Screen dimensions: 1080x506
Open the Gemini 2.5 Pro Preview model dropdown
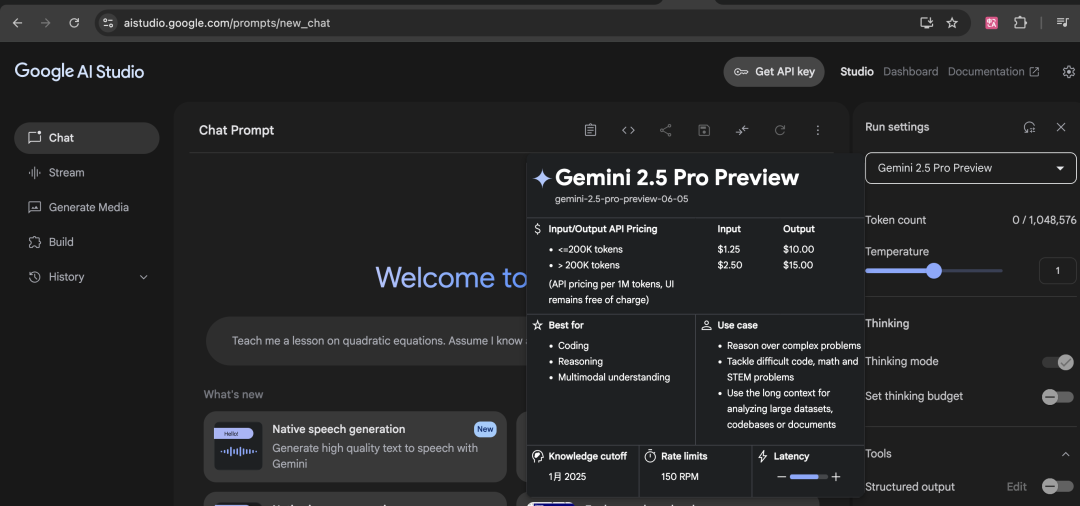coord(970,168)
